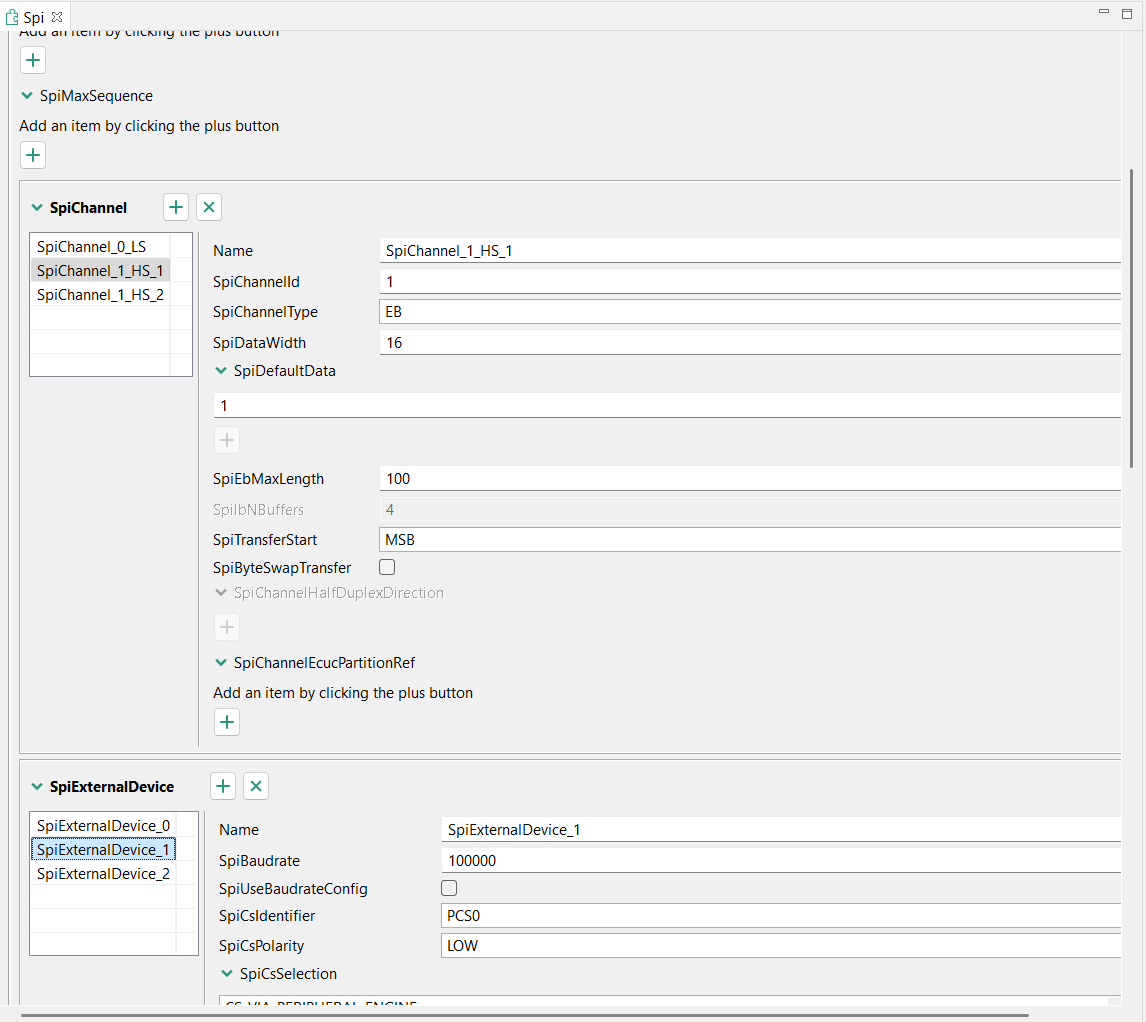The image size is (1146, 1022).
Task: Select SpiChannel_0_LS in channel list
Action: coord(91,246)
